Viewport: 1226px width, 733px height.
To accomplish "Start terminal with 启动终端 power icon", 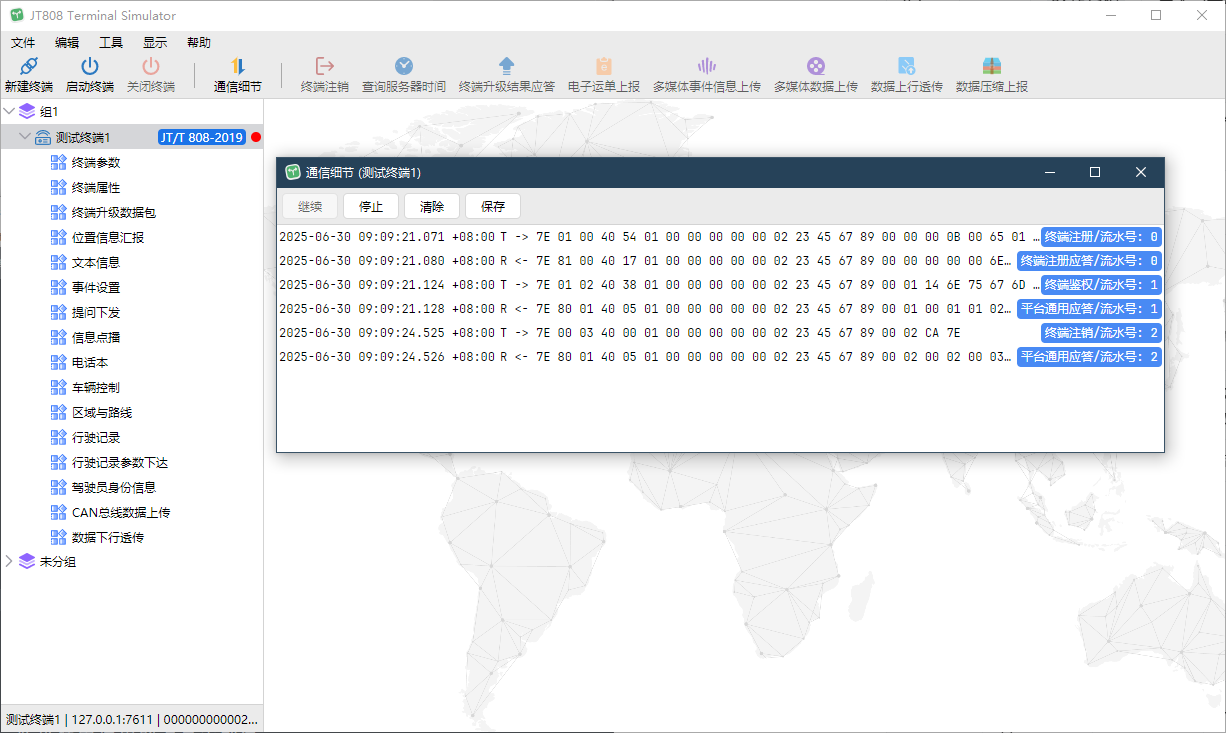I will (90, 66).
